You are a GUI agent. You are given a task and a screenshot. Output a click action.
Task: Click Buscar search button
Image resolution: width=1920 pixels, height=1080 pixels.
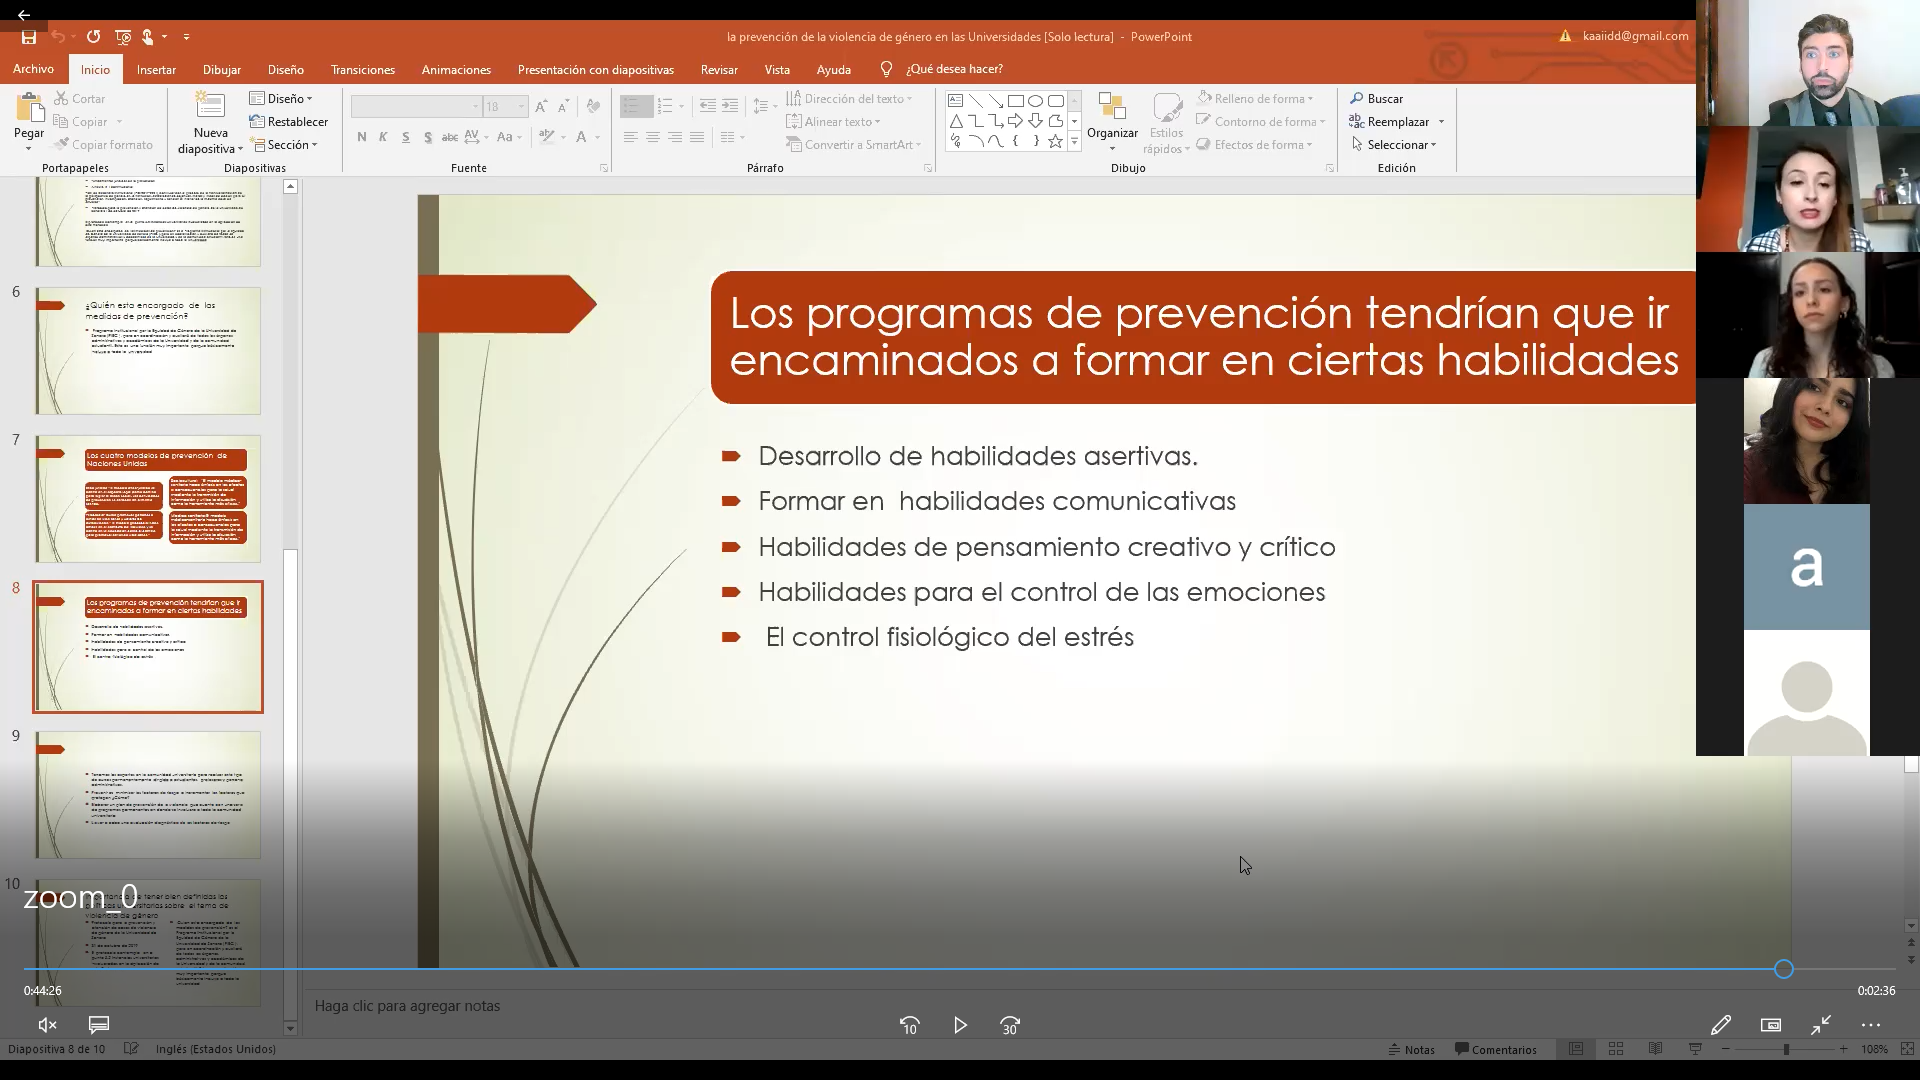[1377, 99]
